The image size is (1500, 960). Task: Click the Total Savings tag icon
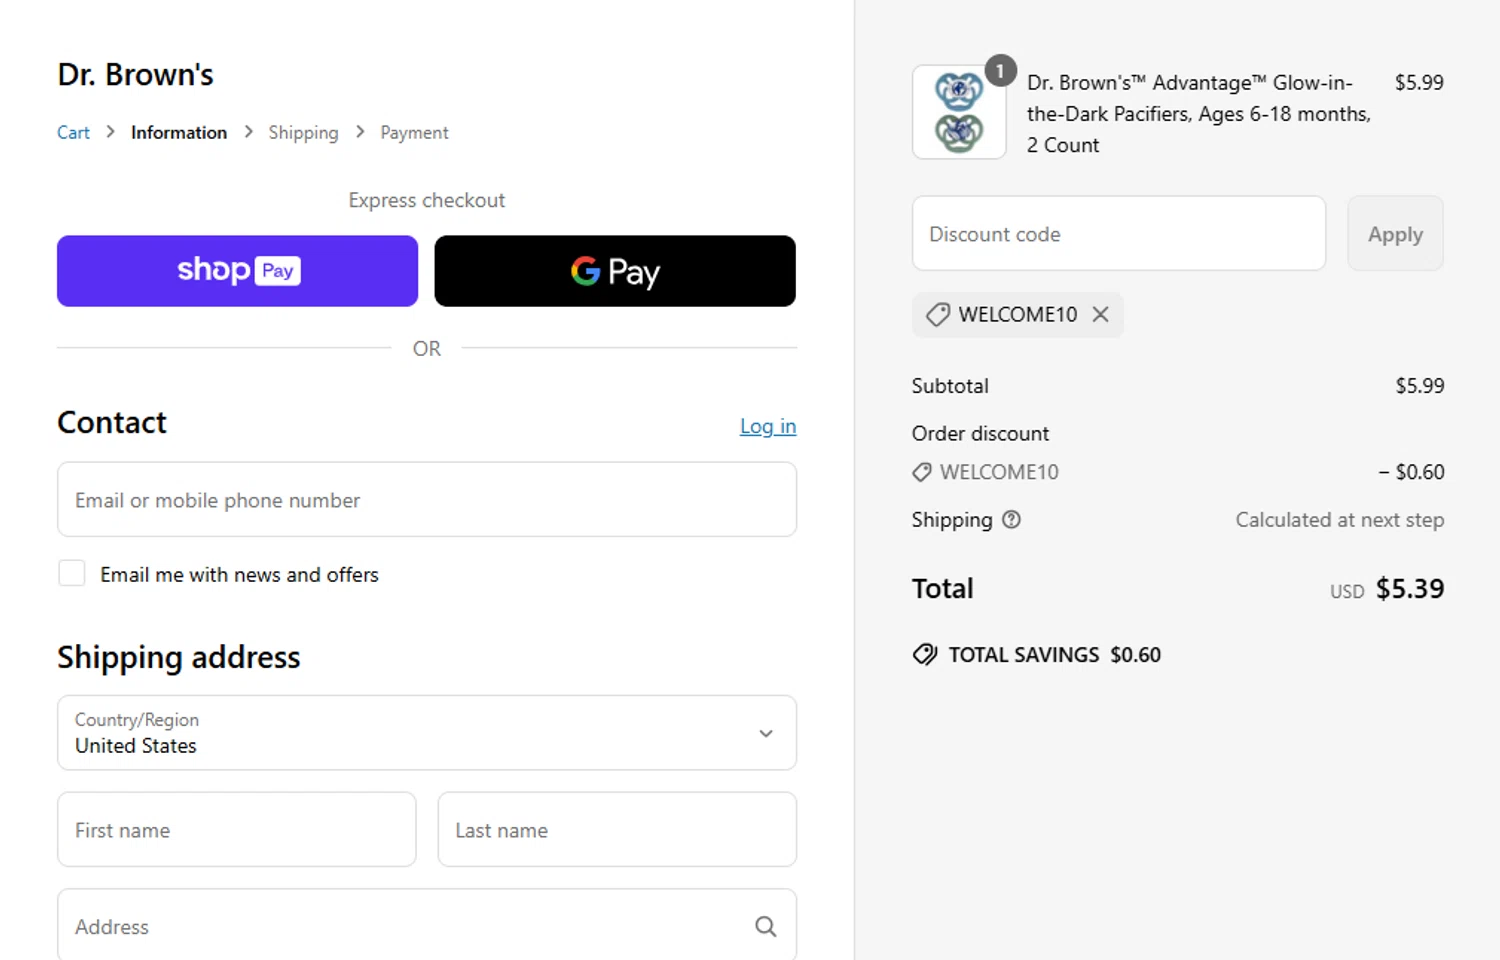925,655
